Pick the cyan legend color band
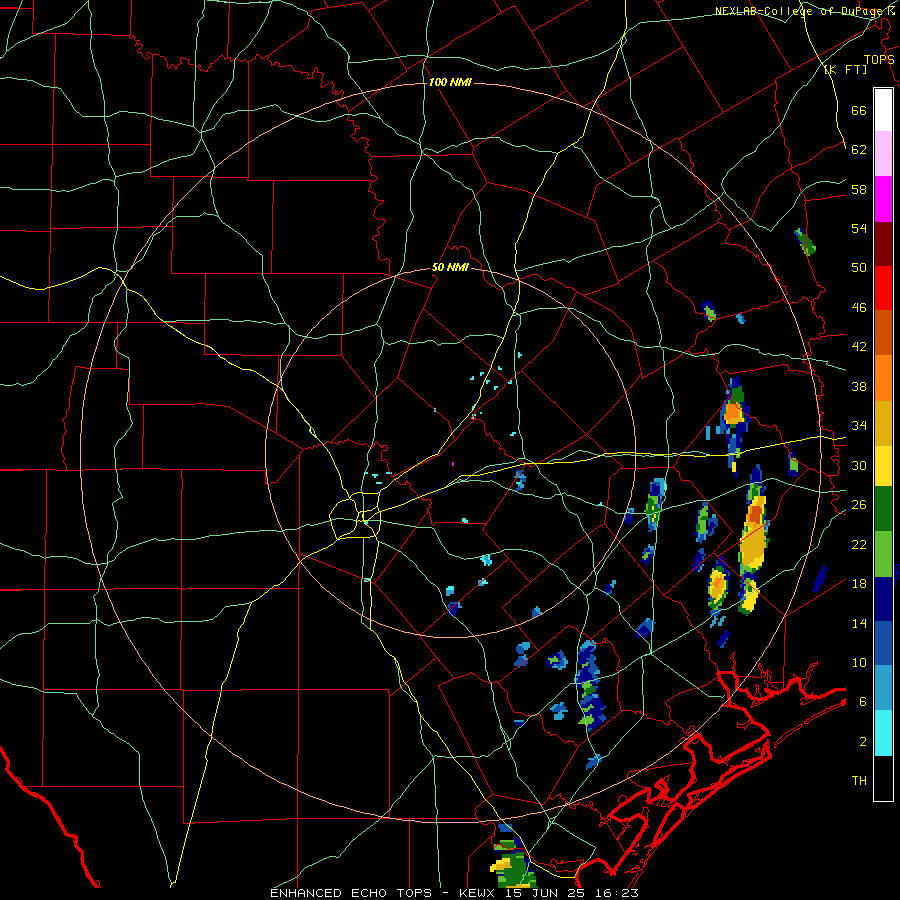 click(x=883, y=733)
